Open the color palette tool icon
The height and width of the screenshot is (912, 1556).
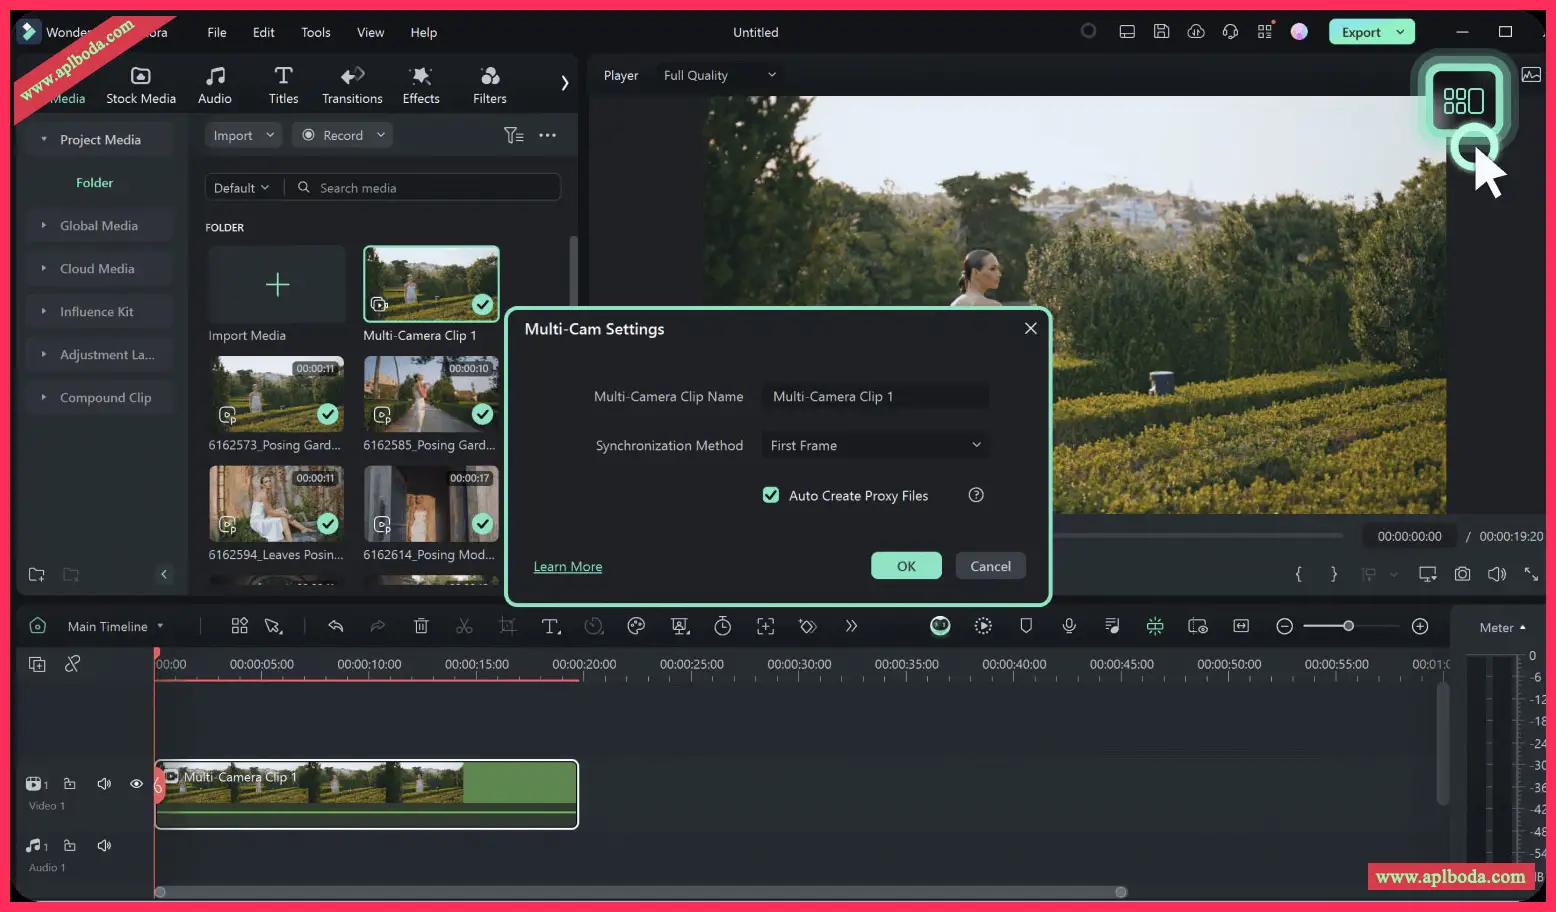click(636, 626)
